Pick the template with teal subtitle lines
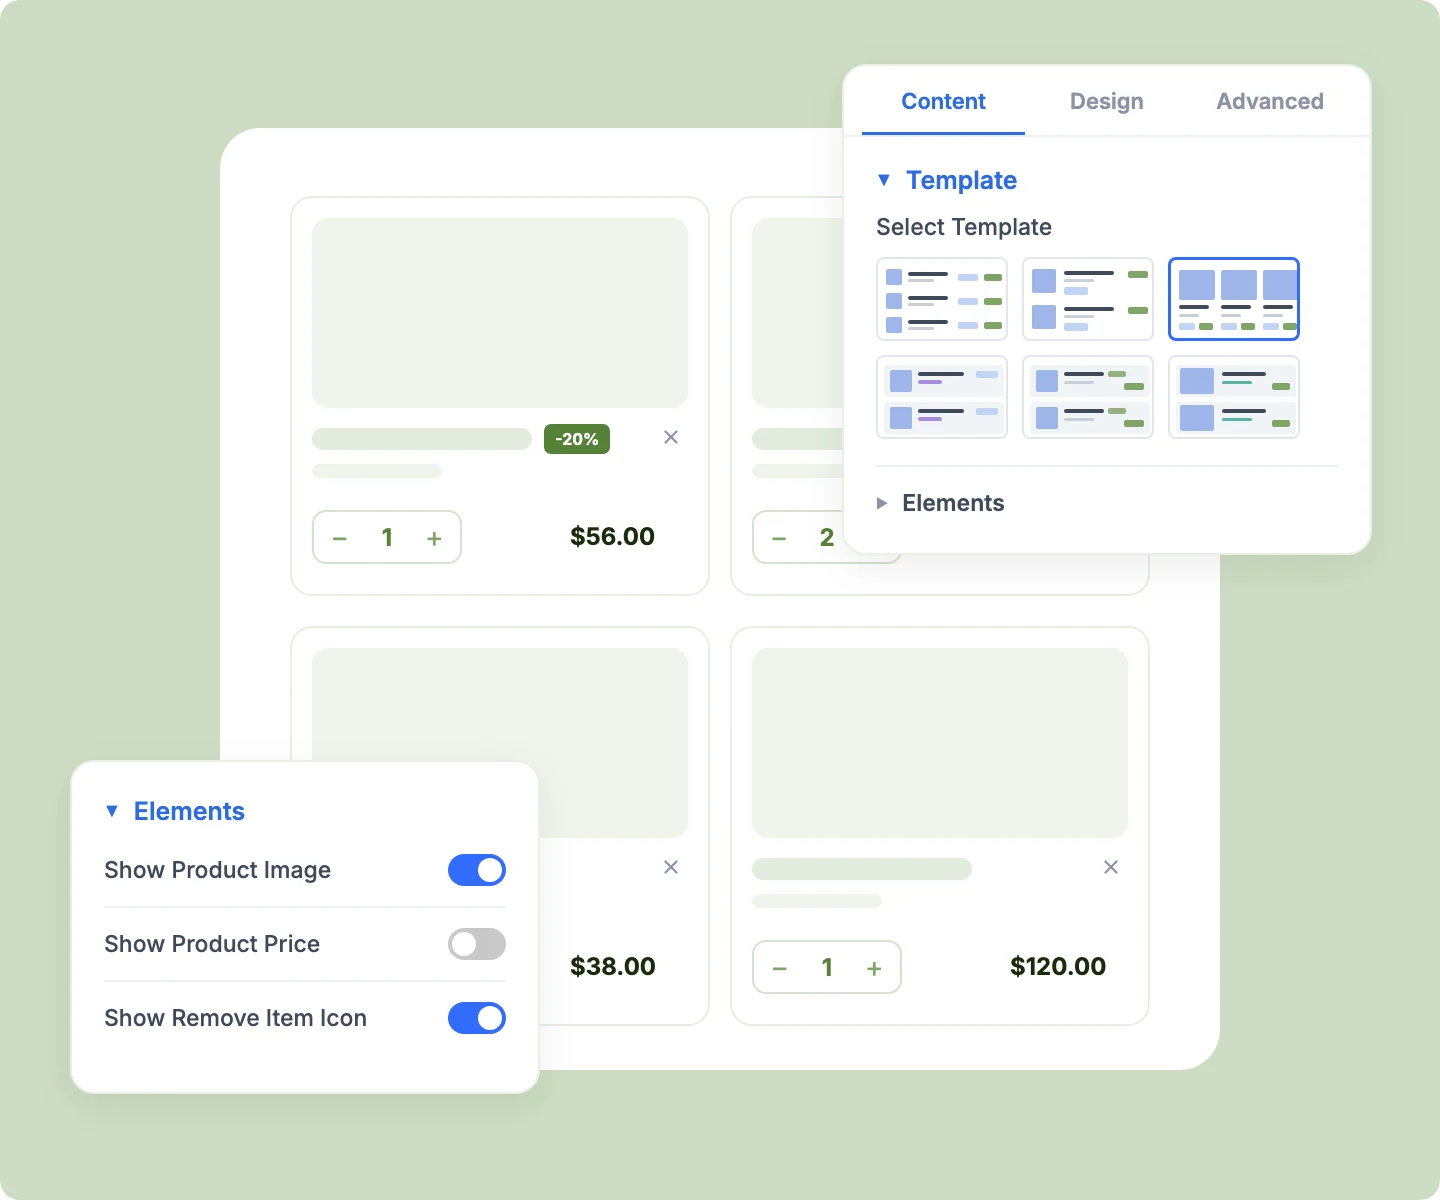The width and height of the screenshot is (1440, 1200). 1234,397
